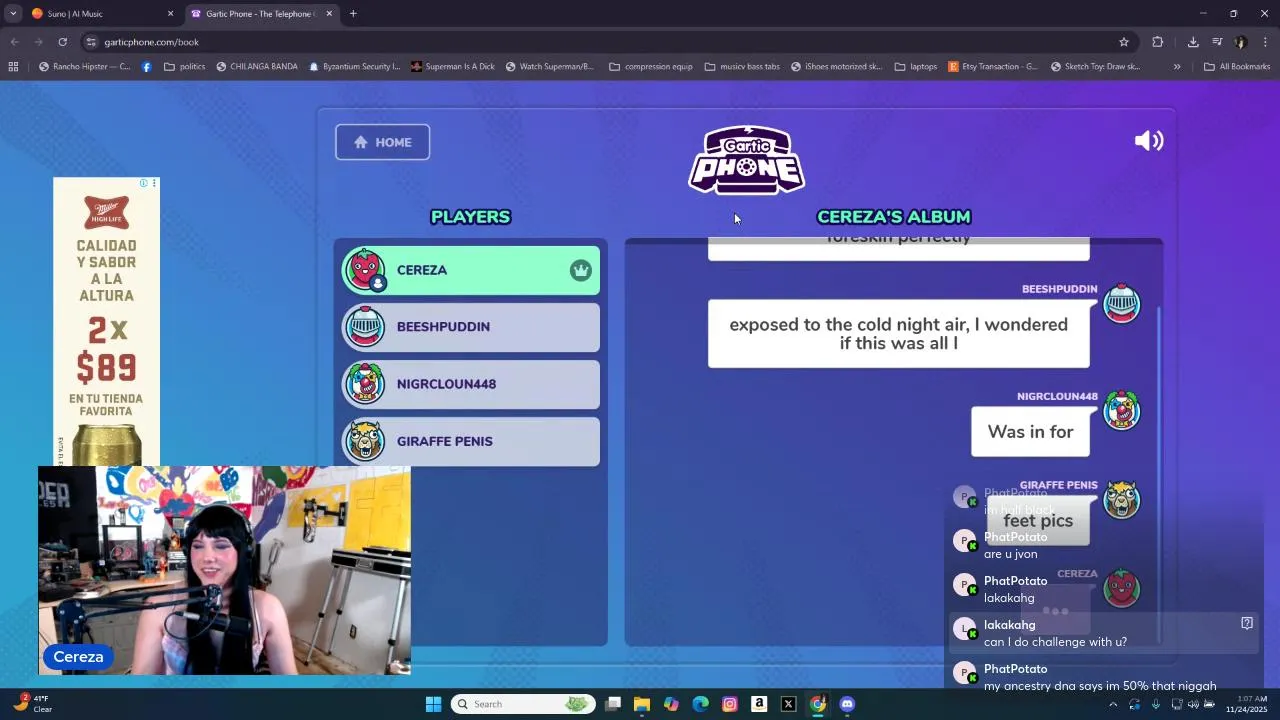Click the taskbar Search box
This screenshot has height=720, width=1280.
(523, 704)
